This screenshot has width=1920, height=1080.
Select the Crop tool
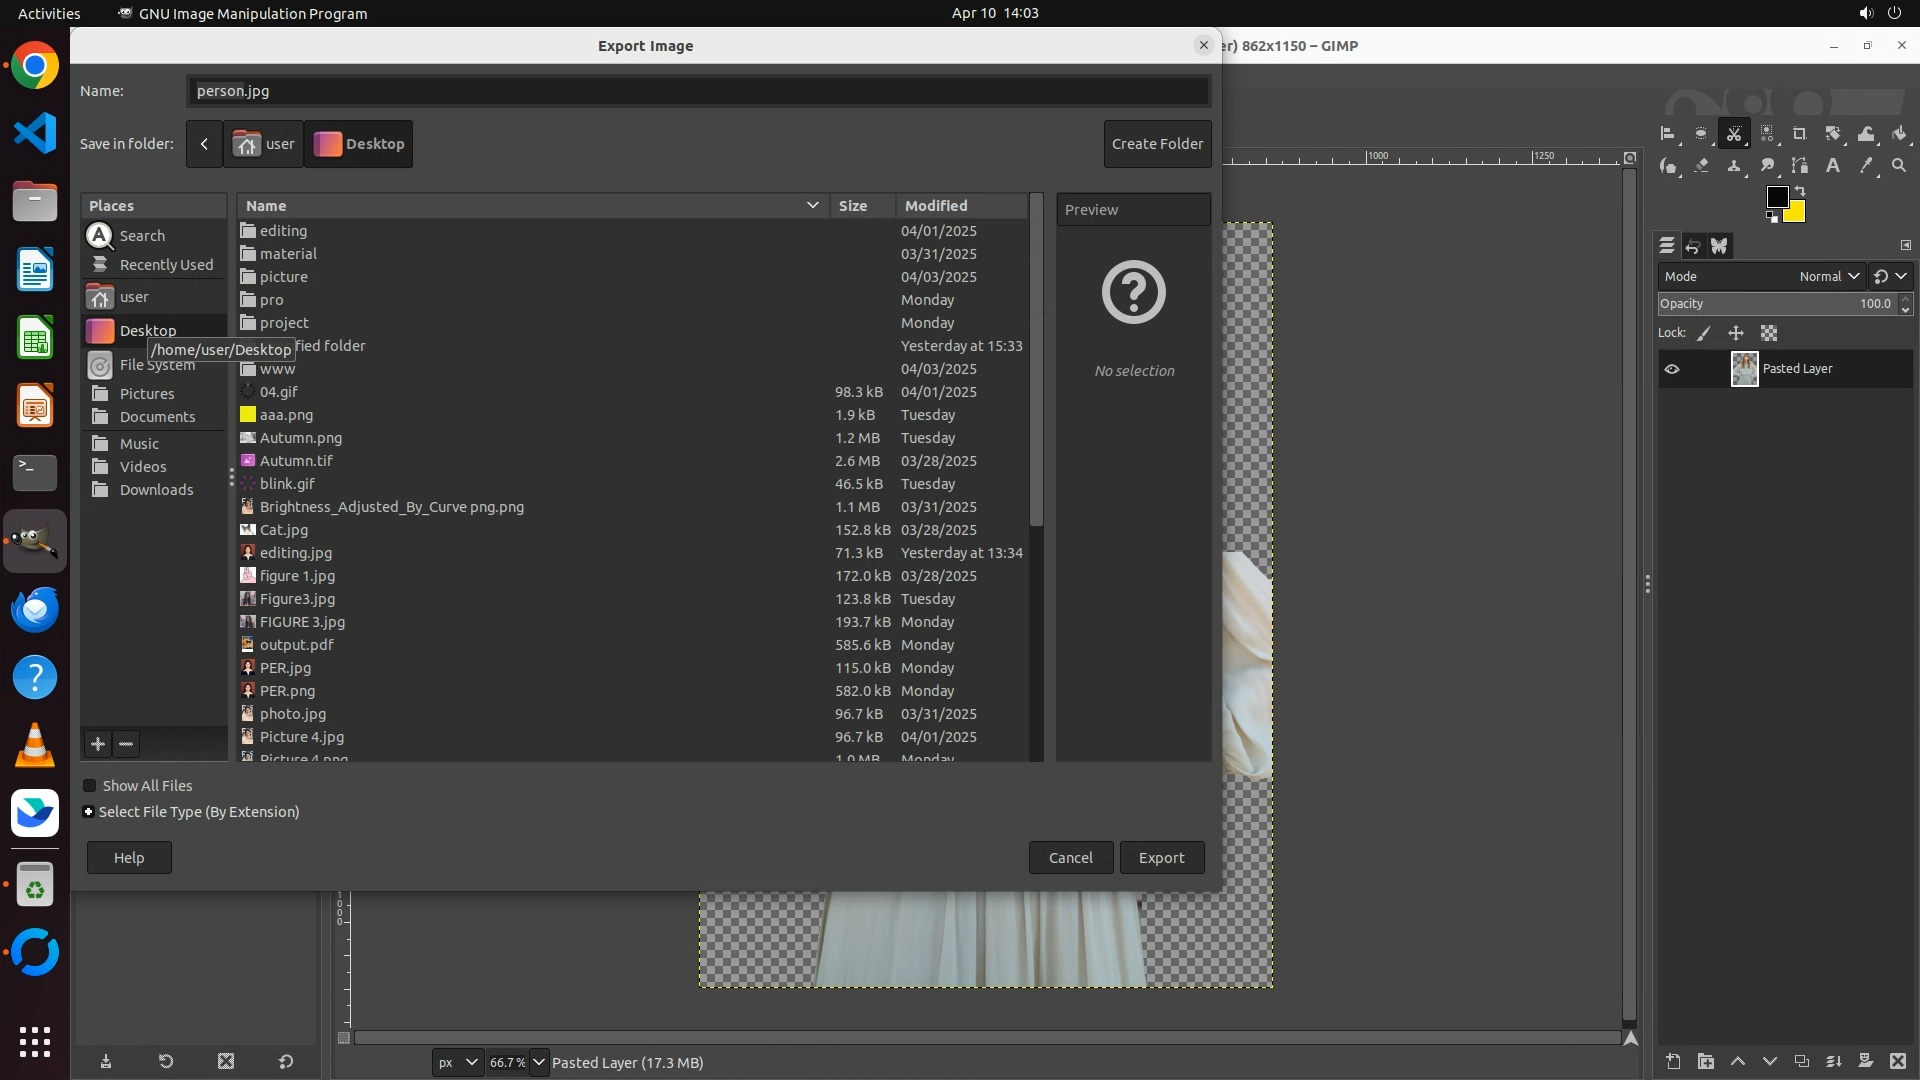coord(1800,134)
